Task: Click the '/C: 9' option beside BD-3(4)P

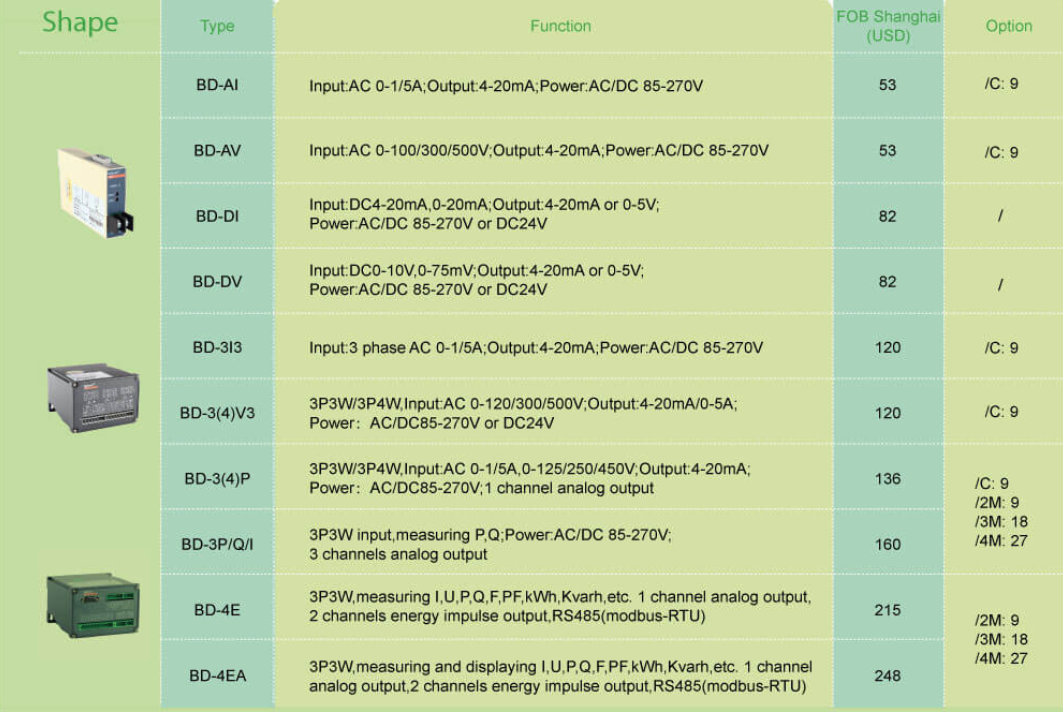Action: click(992, 483)
